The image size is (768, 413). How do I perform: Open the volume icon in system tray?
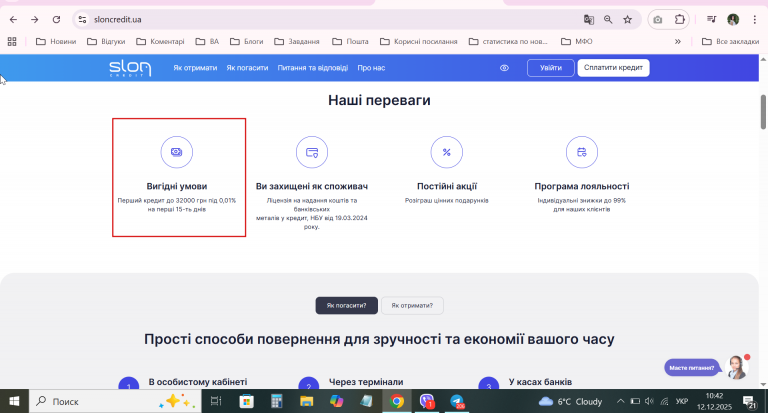pyautogui.click(x=649, y=401)
